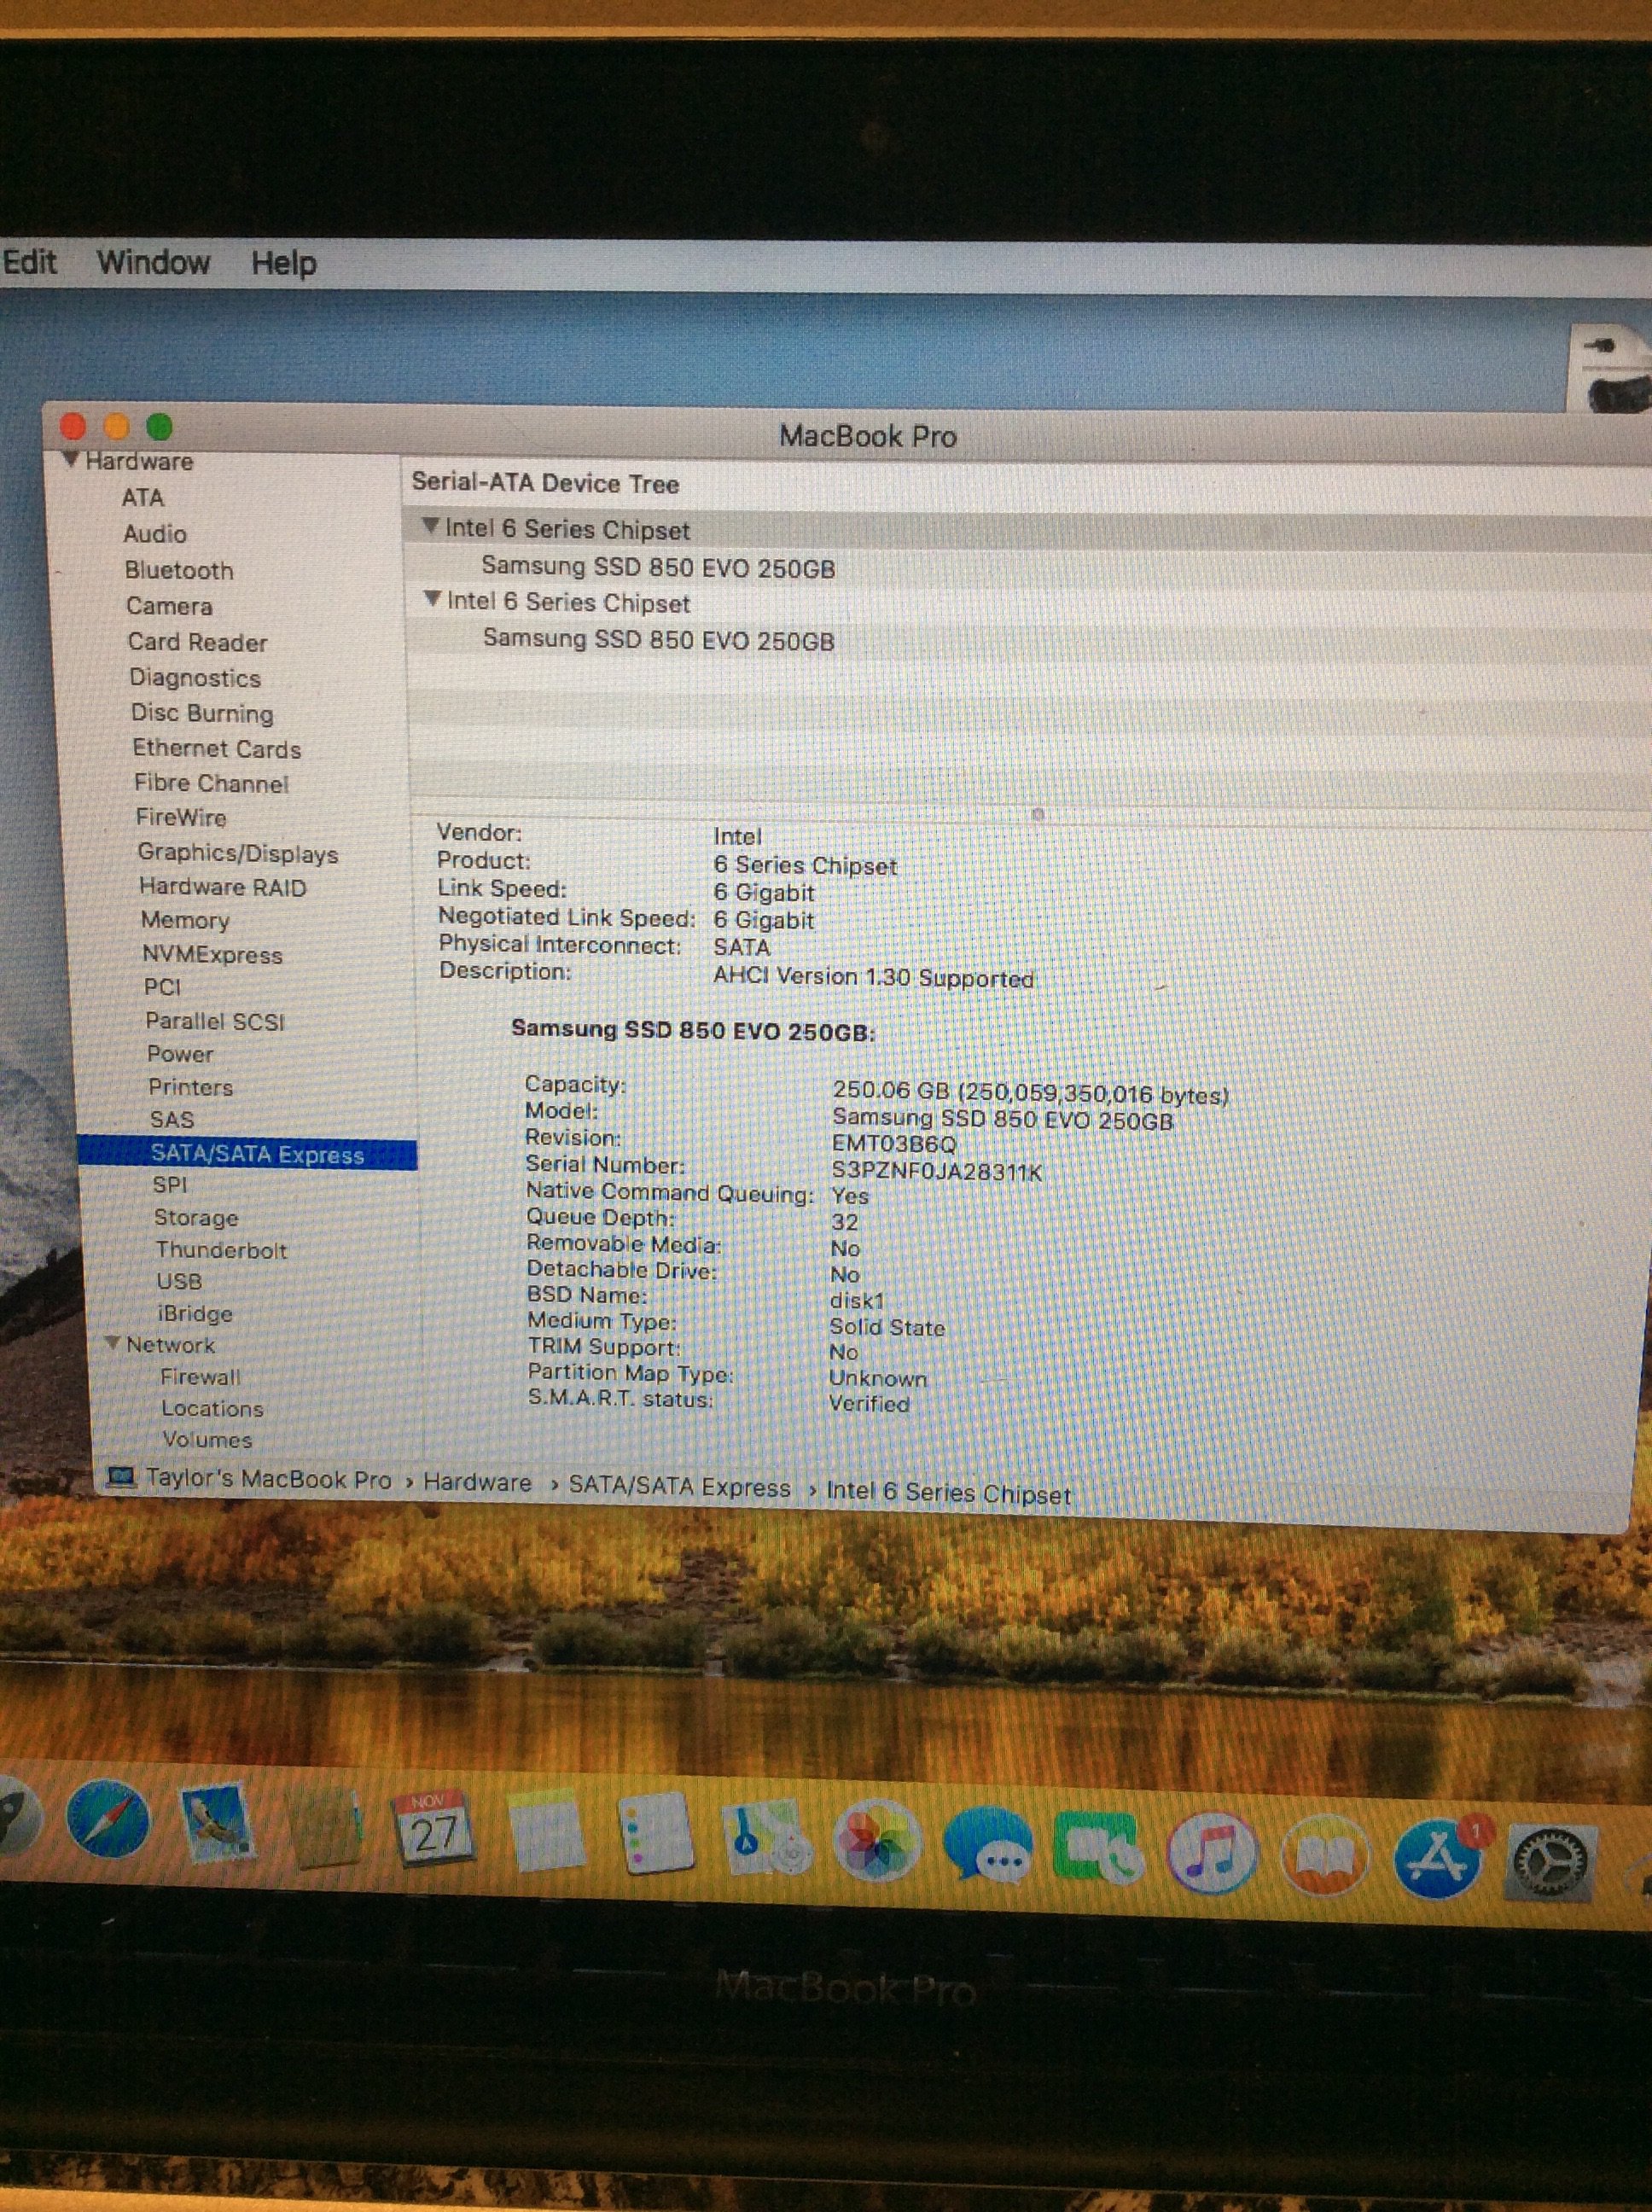Minimize the window with yellow button

117,427
